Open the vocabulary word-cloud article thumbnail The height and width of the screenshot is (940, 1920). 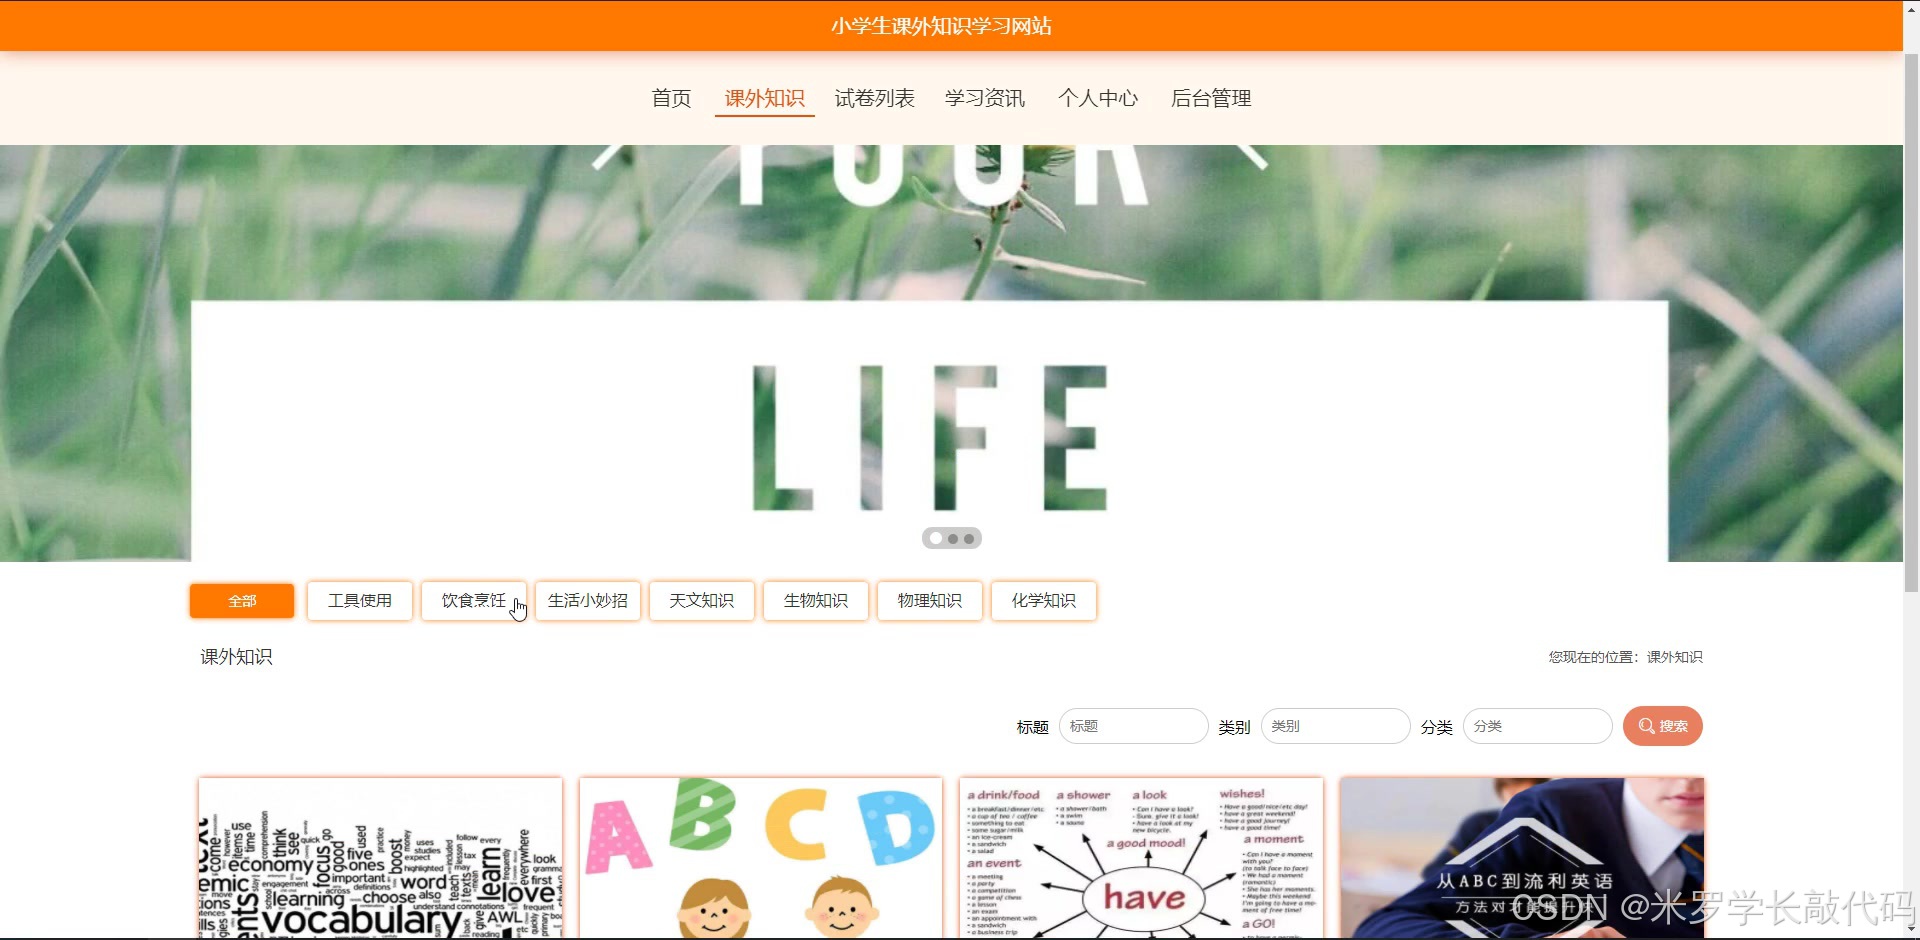(x=380, y=858)
